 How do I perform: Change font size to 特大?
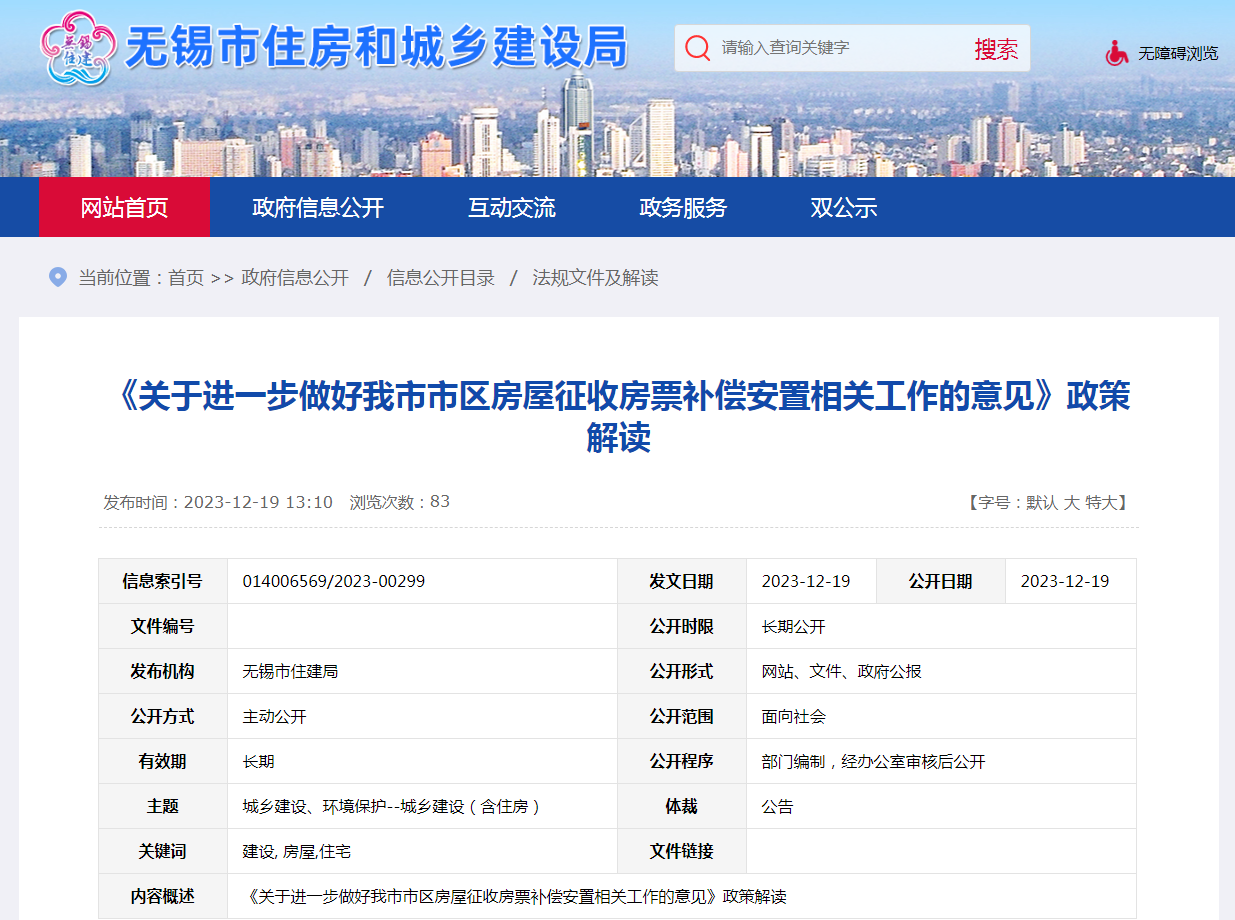pyautogui.click(x=1101, y=502)
